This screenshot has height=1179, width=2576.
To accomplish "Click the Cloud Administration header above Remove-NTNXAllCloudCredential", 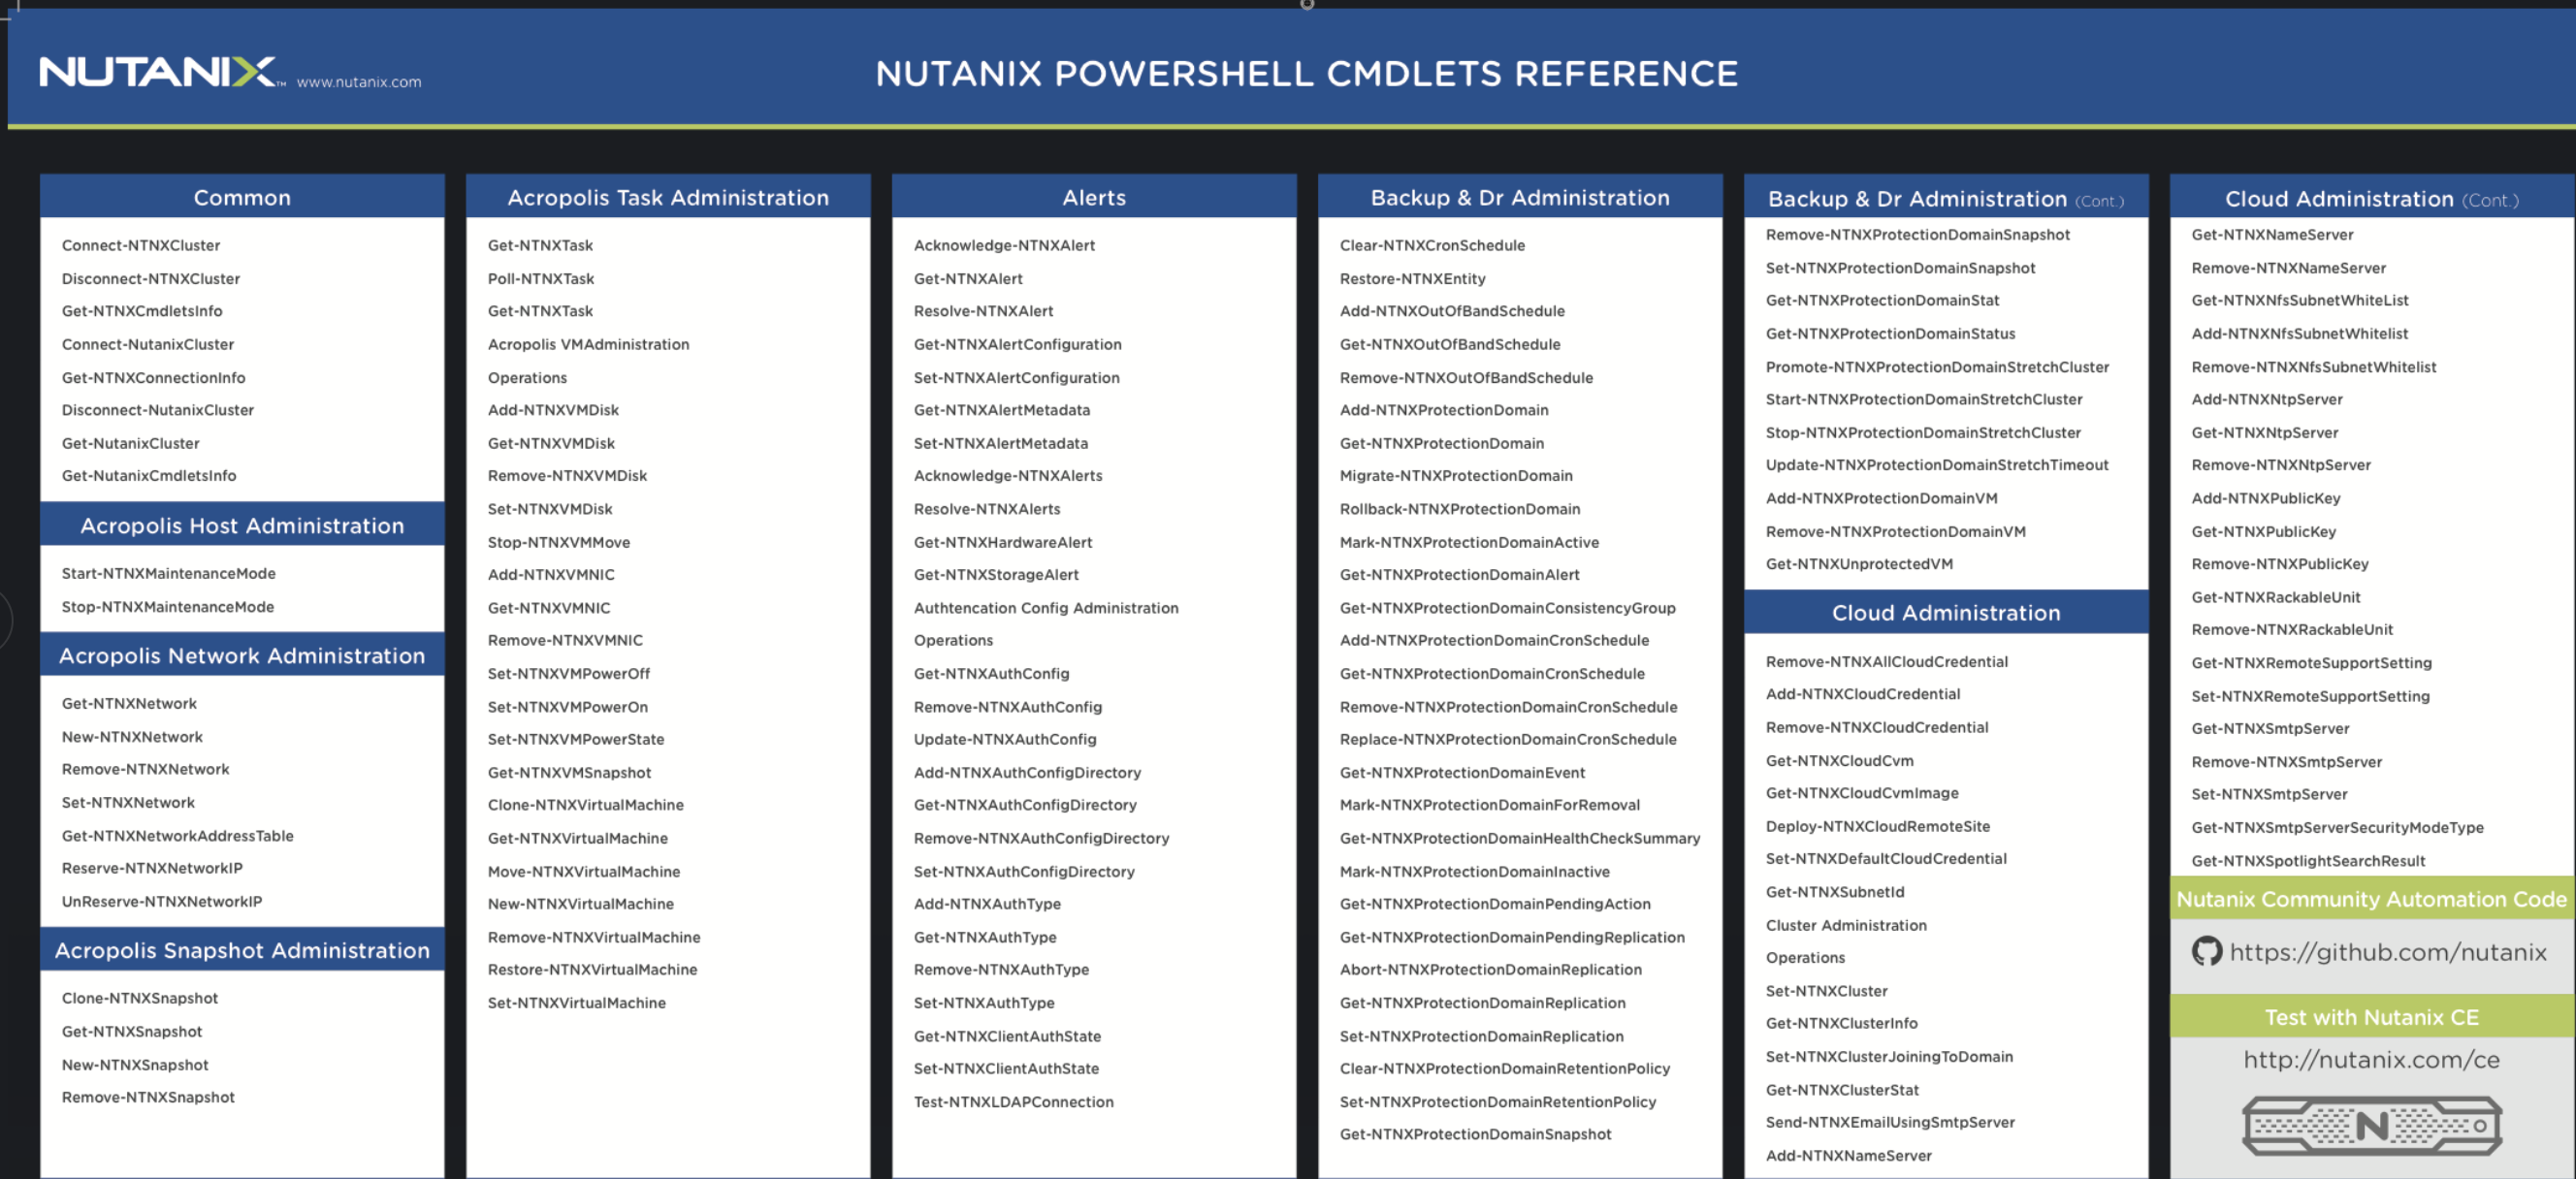I will [1946, 612].
